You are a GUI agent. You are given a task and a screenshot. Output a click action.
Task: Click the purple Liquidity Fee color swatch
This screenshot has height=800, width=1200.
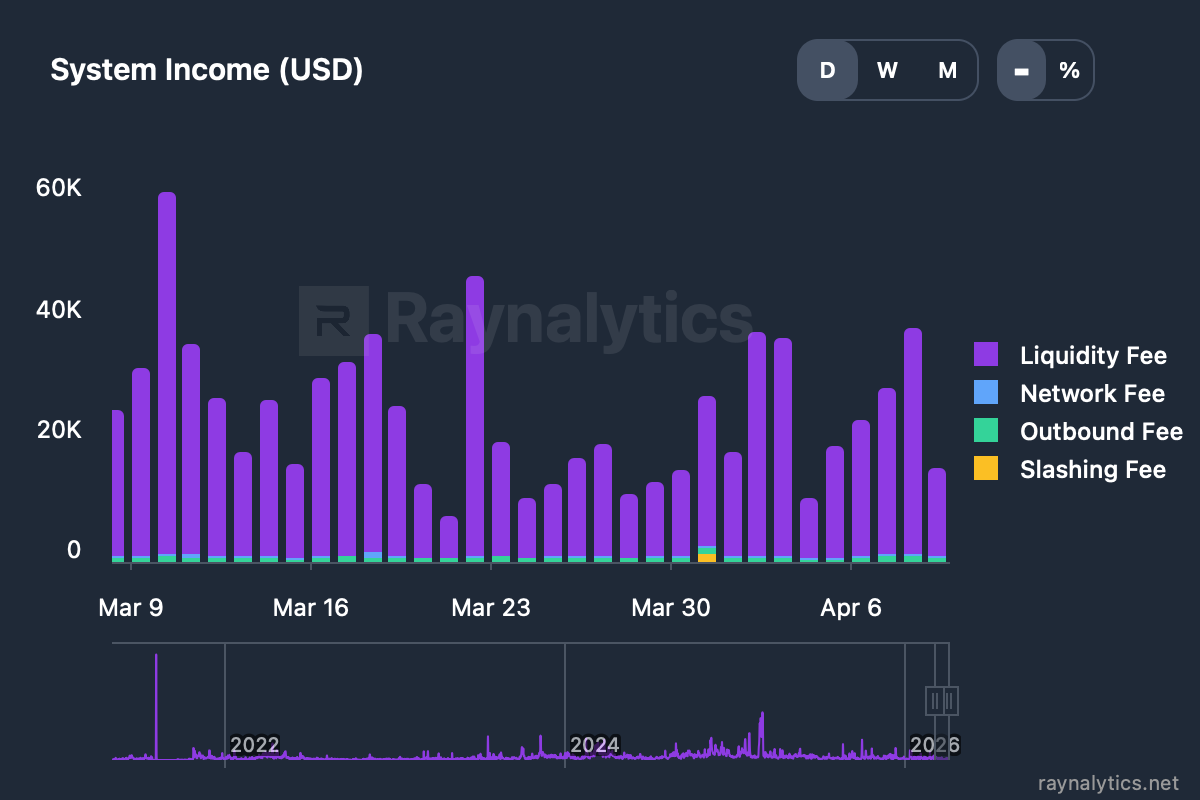click(988, 355)
